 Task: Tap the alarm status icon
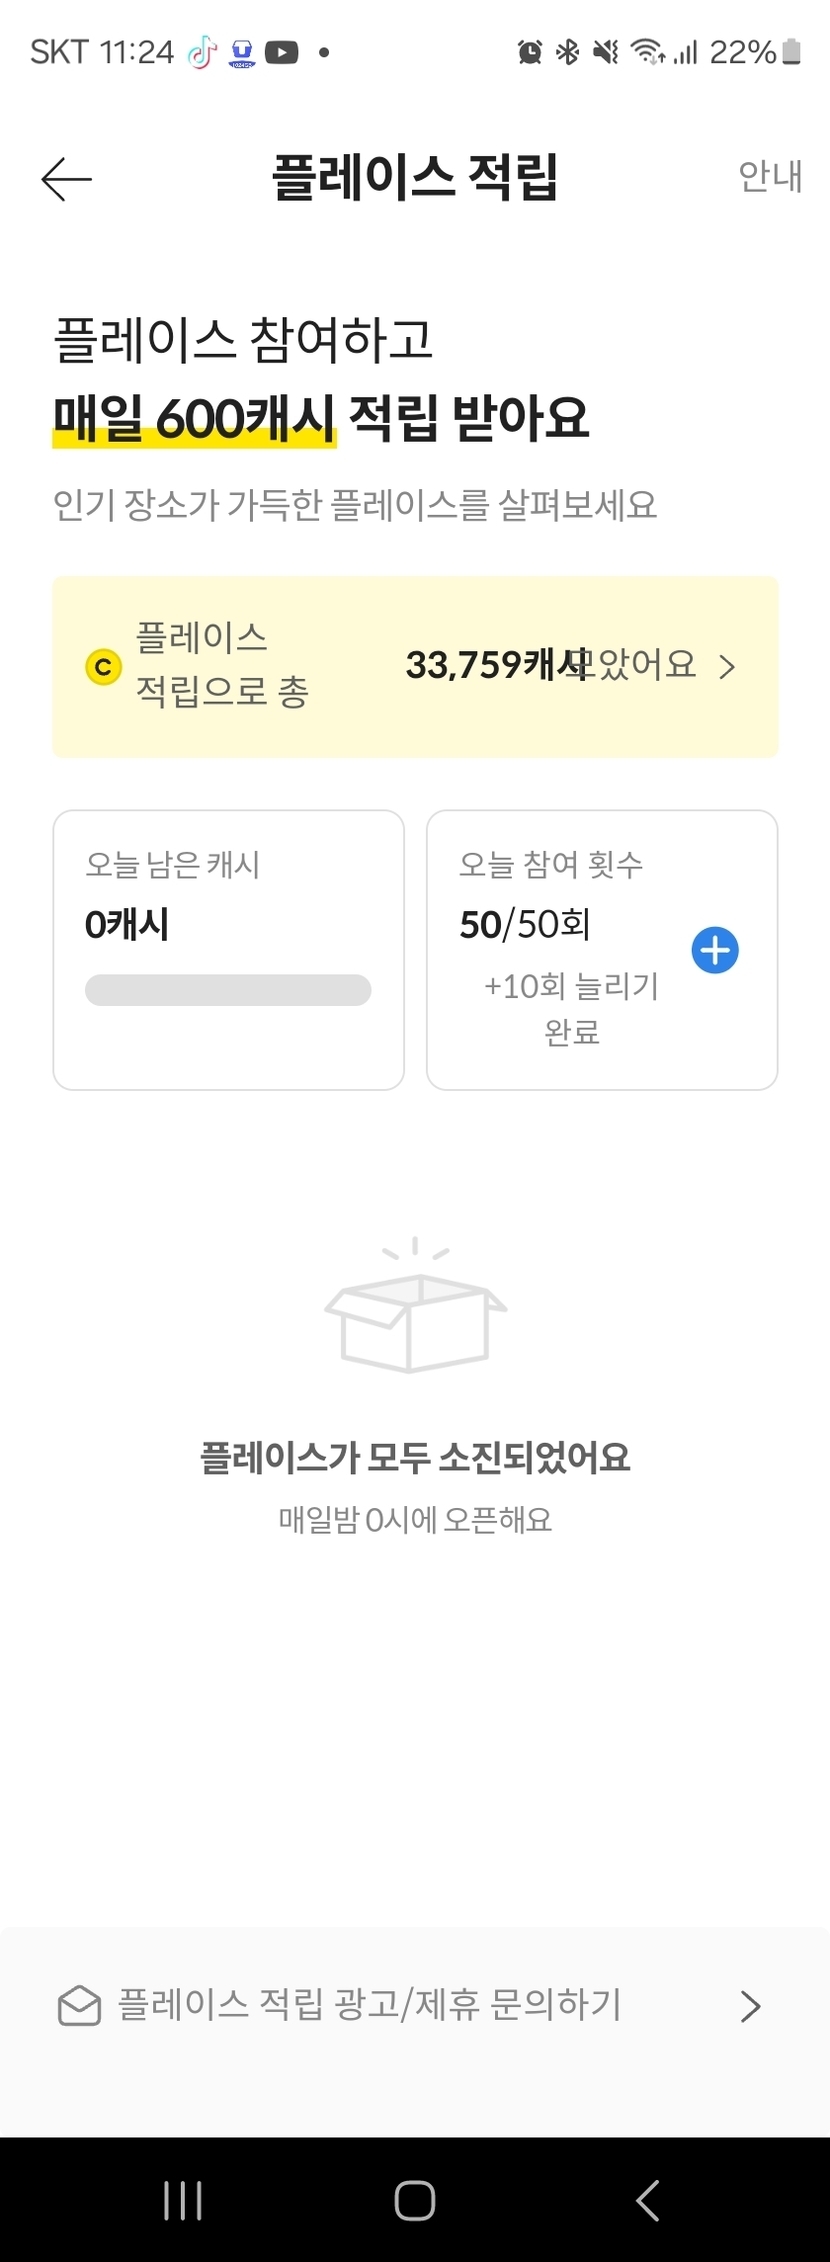click(x=530, y=52)
